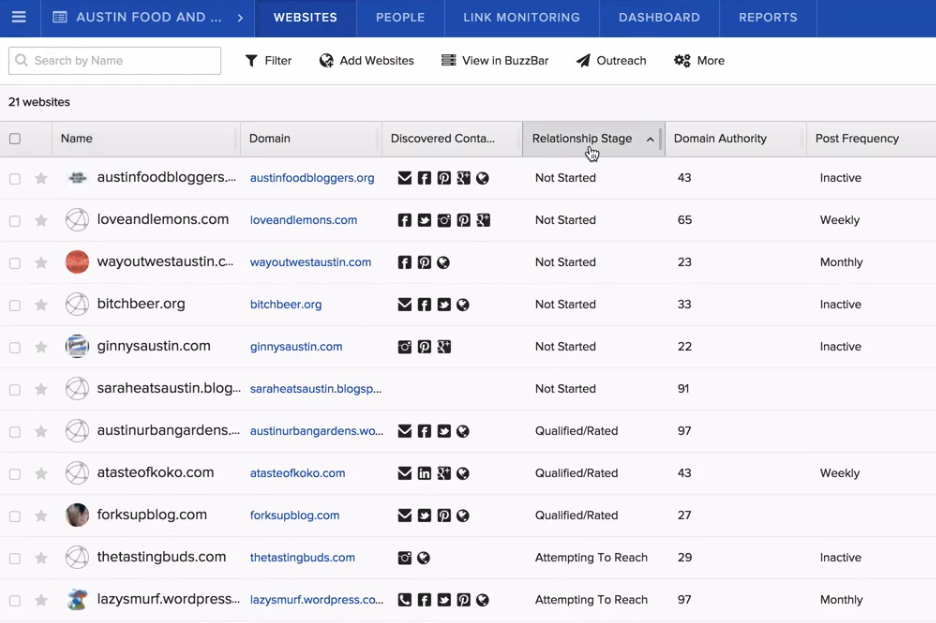The height and width of the screenshot is (623, 936).
Task: Click the Search by Name field
Action: click(115, 61)
